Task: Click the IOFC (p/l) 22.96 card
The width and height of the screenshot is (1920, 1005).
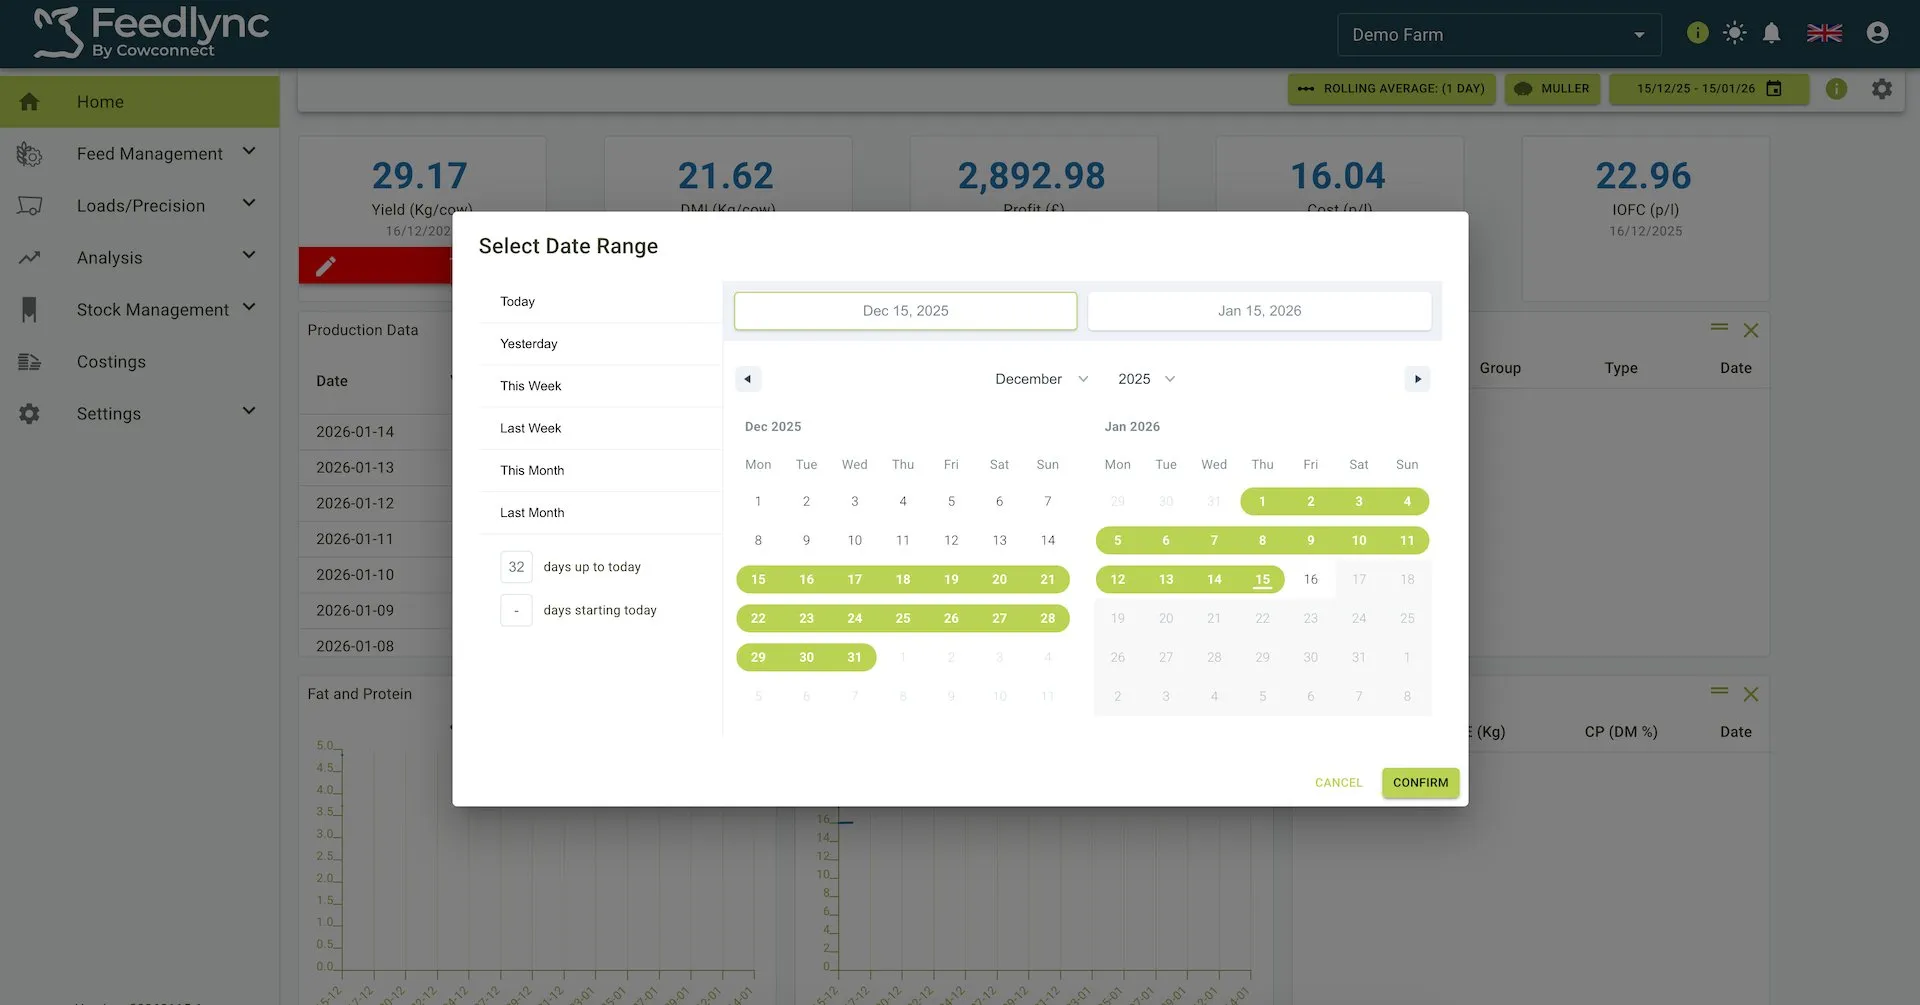Action: [1645, 219]
